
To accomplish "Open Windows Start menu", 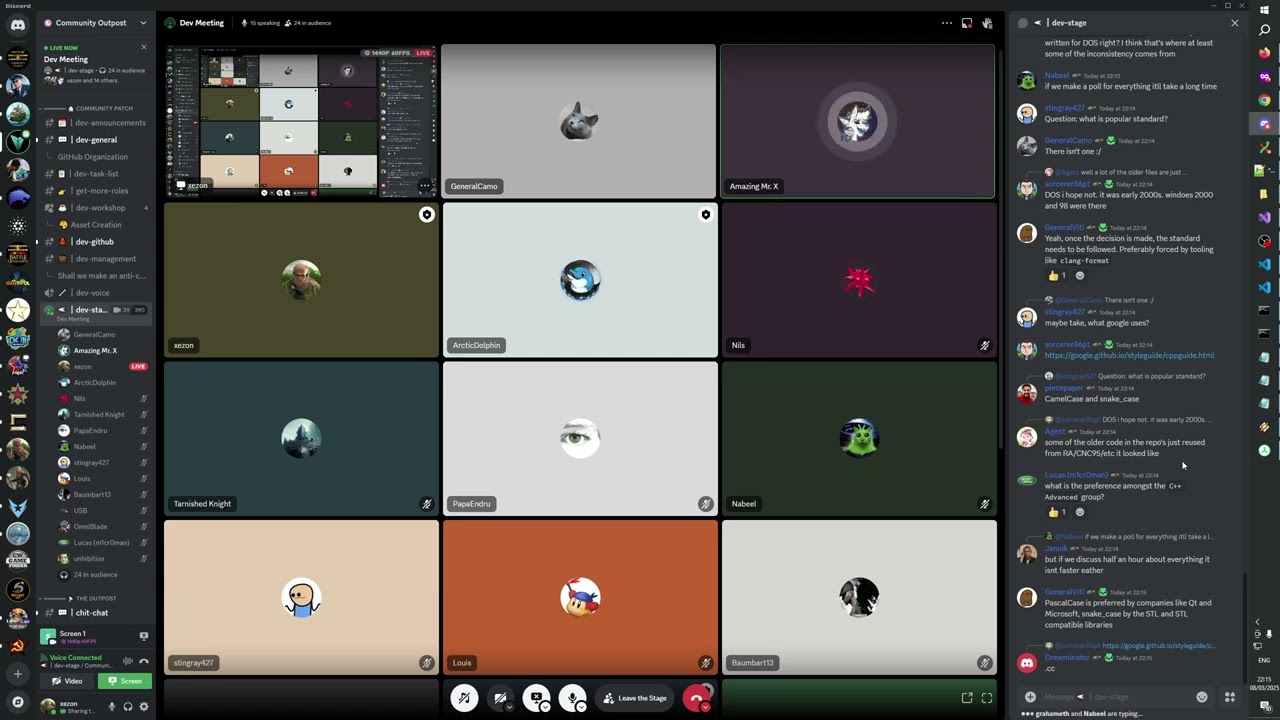I will click(1264, 10).
